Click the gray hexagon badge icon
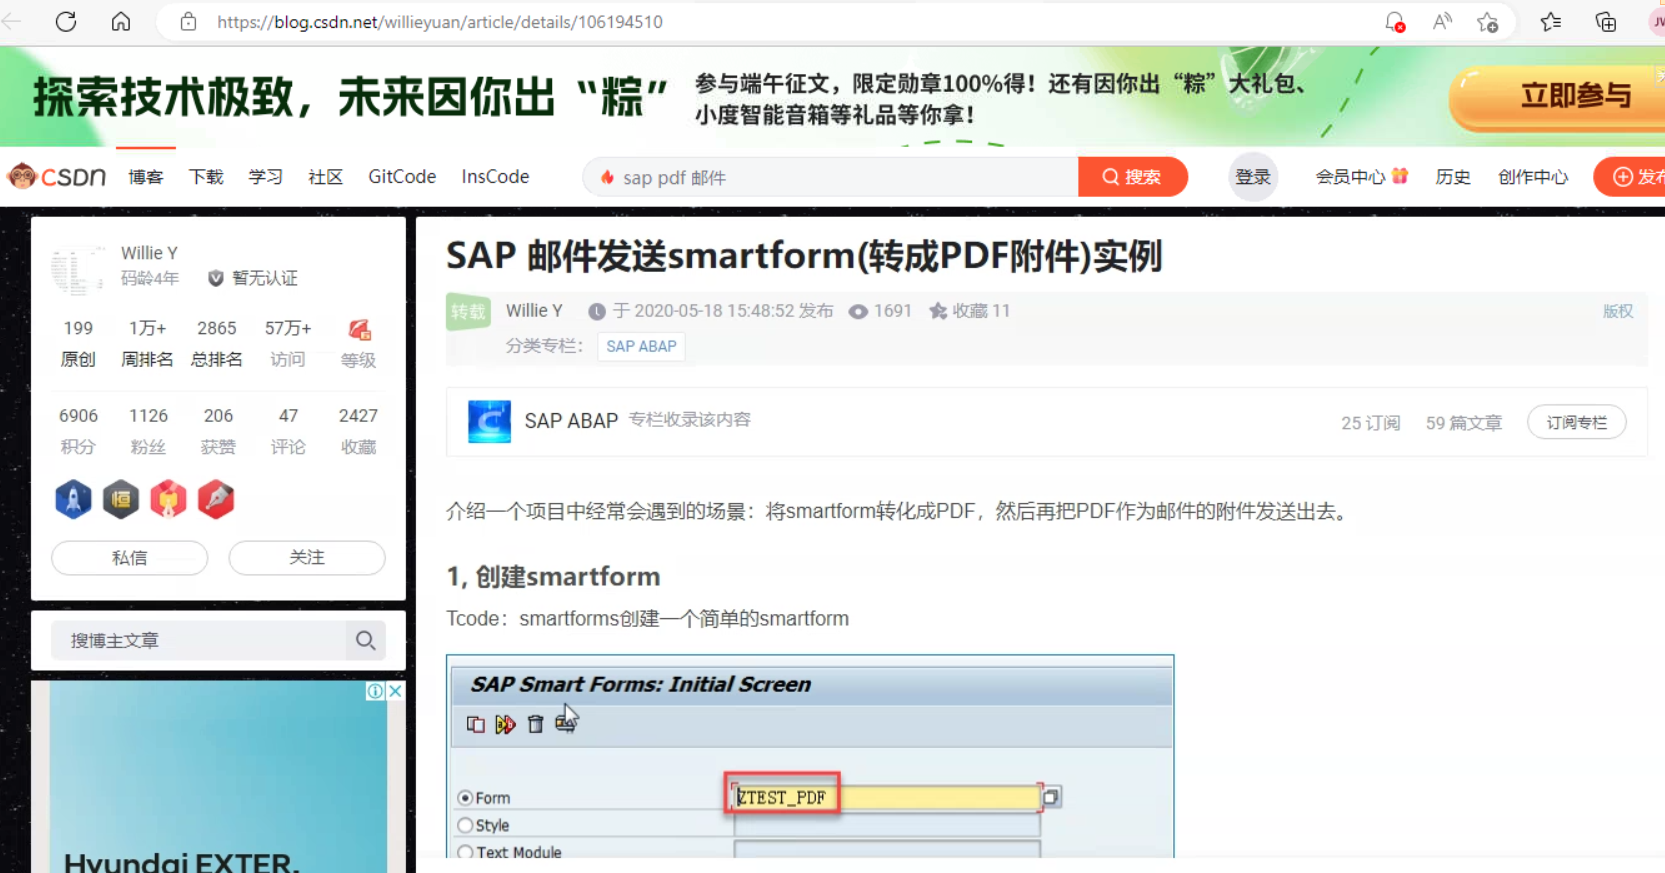1665x873 pixels. pos(121,499)
